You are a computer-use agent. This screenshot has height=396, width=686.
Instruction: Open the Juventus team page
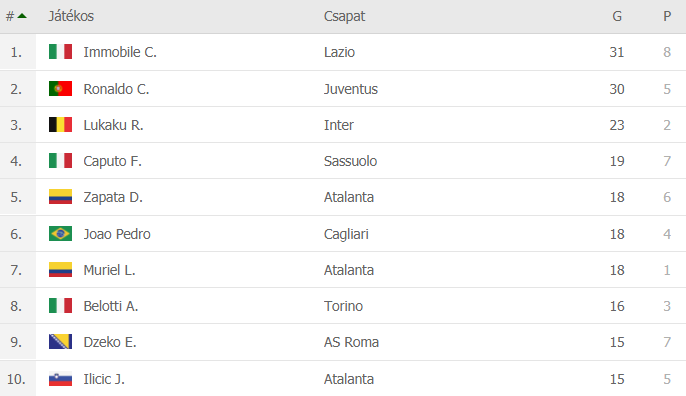(x=350, y=89)
